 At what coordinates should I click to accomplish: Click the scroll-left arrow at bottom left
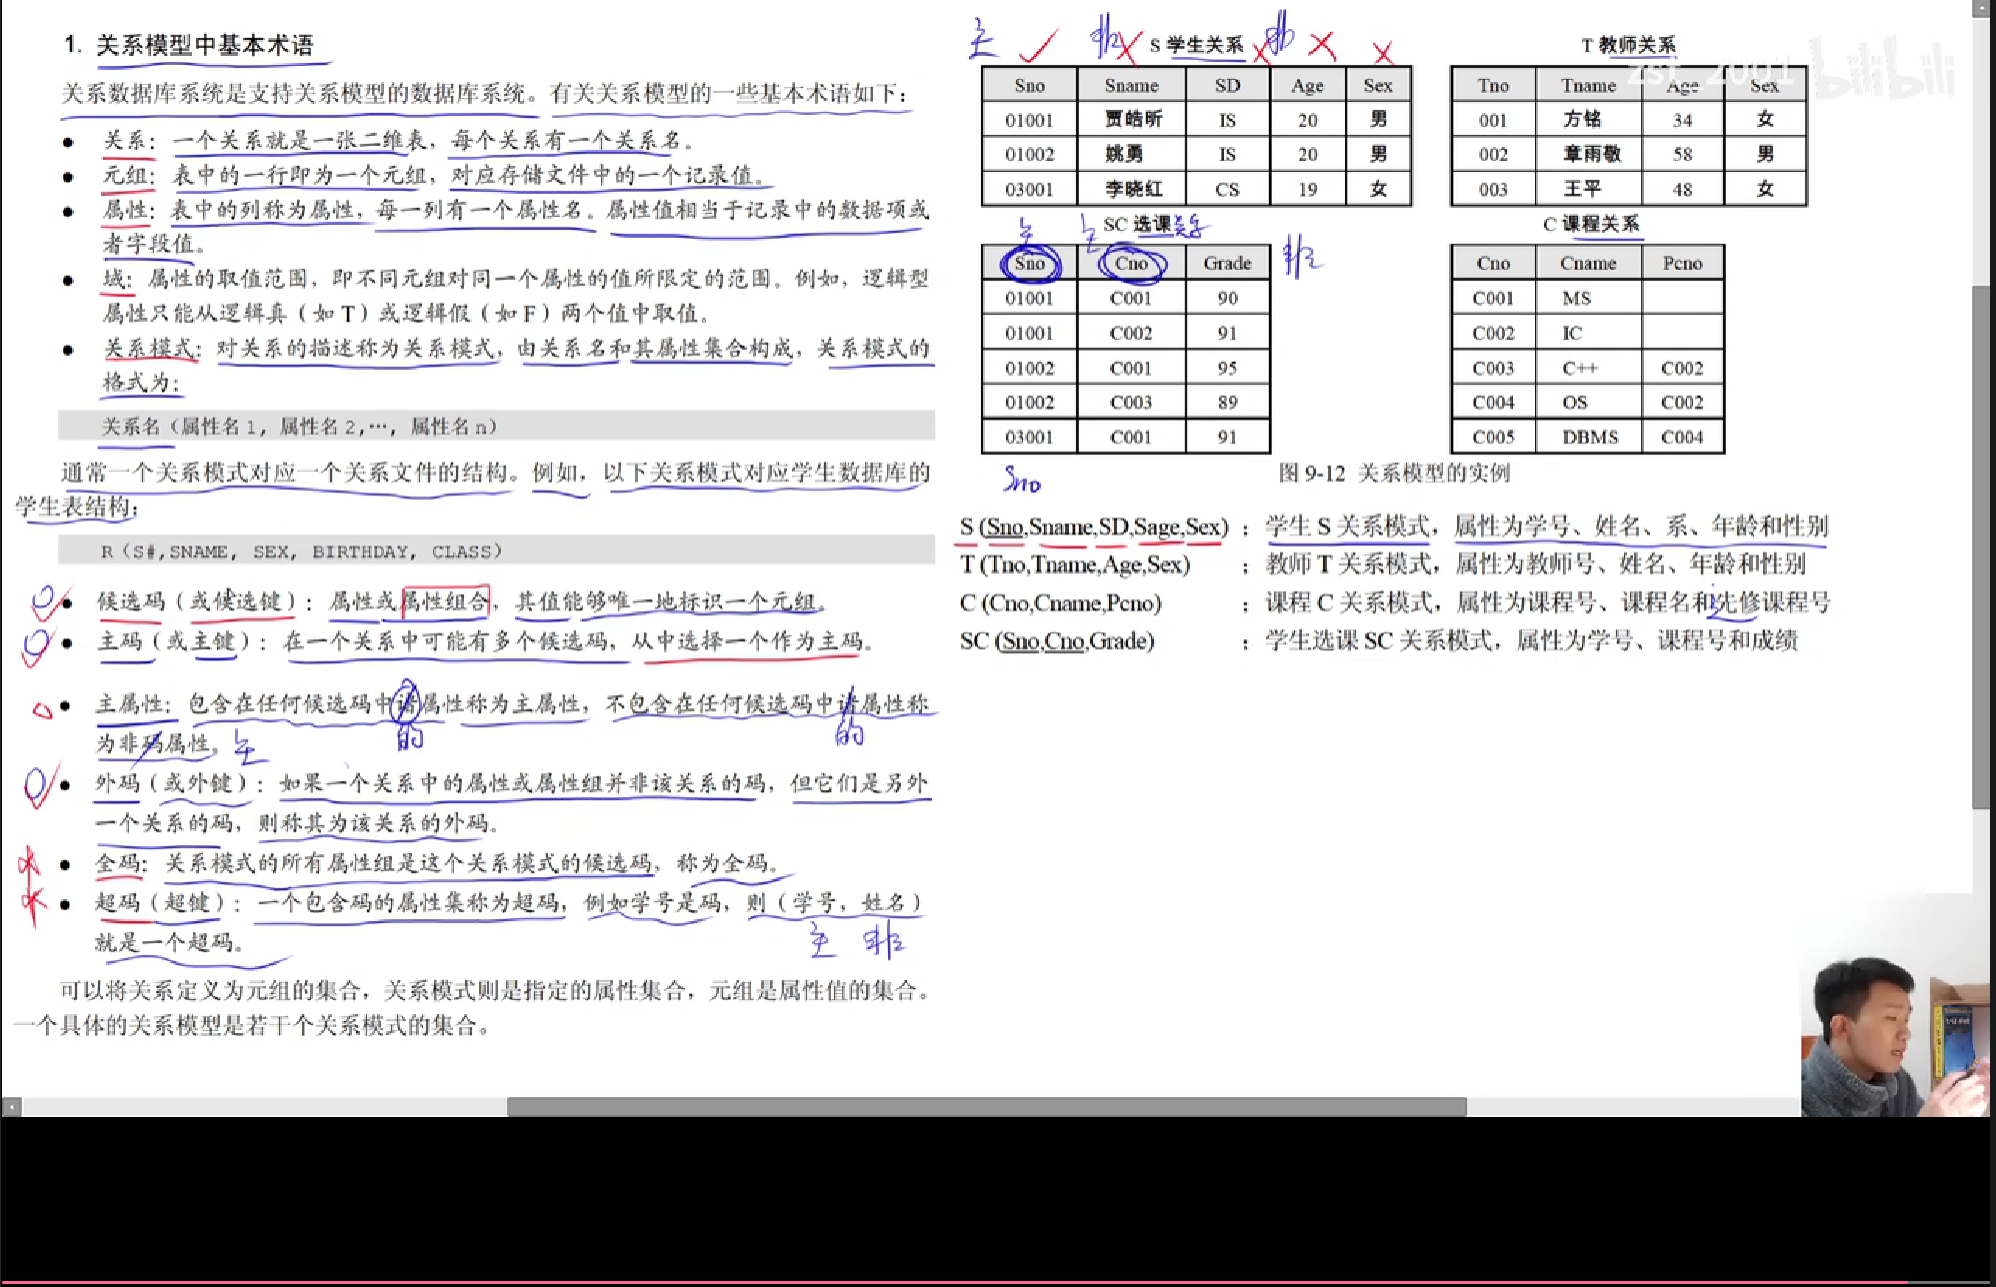11,1107
